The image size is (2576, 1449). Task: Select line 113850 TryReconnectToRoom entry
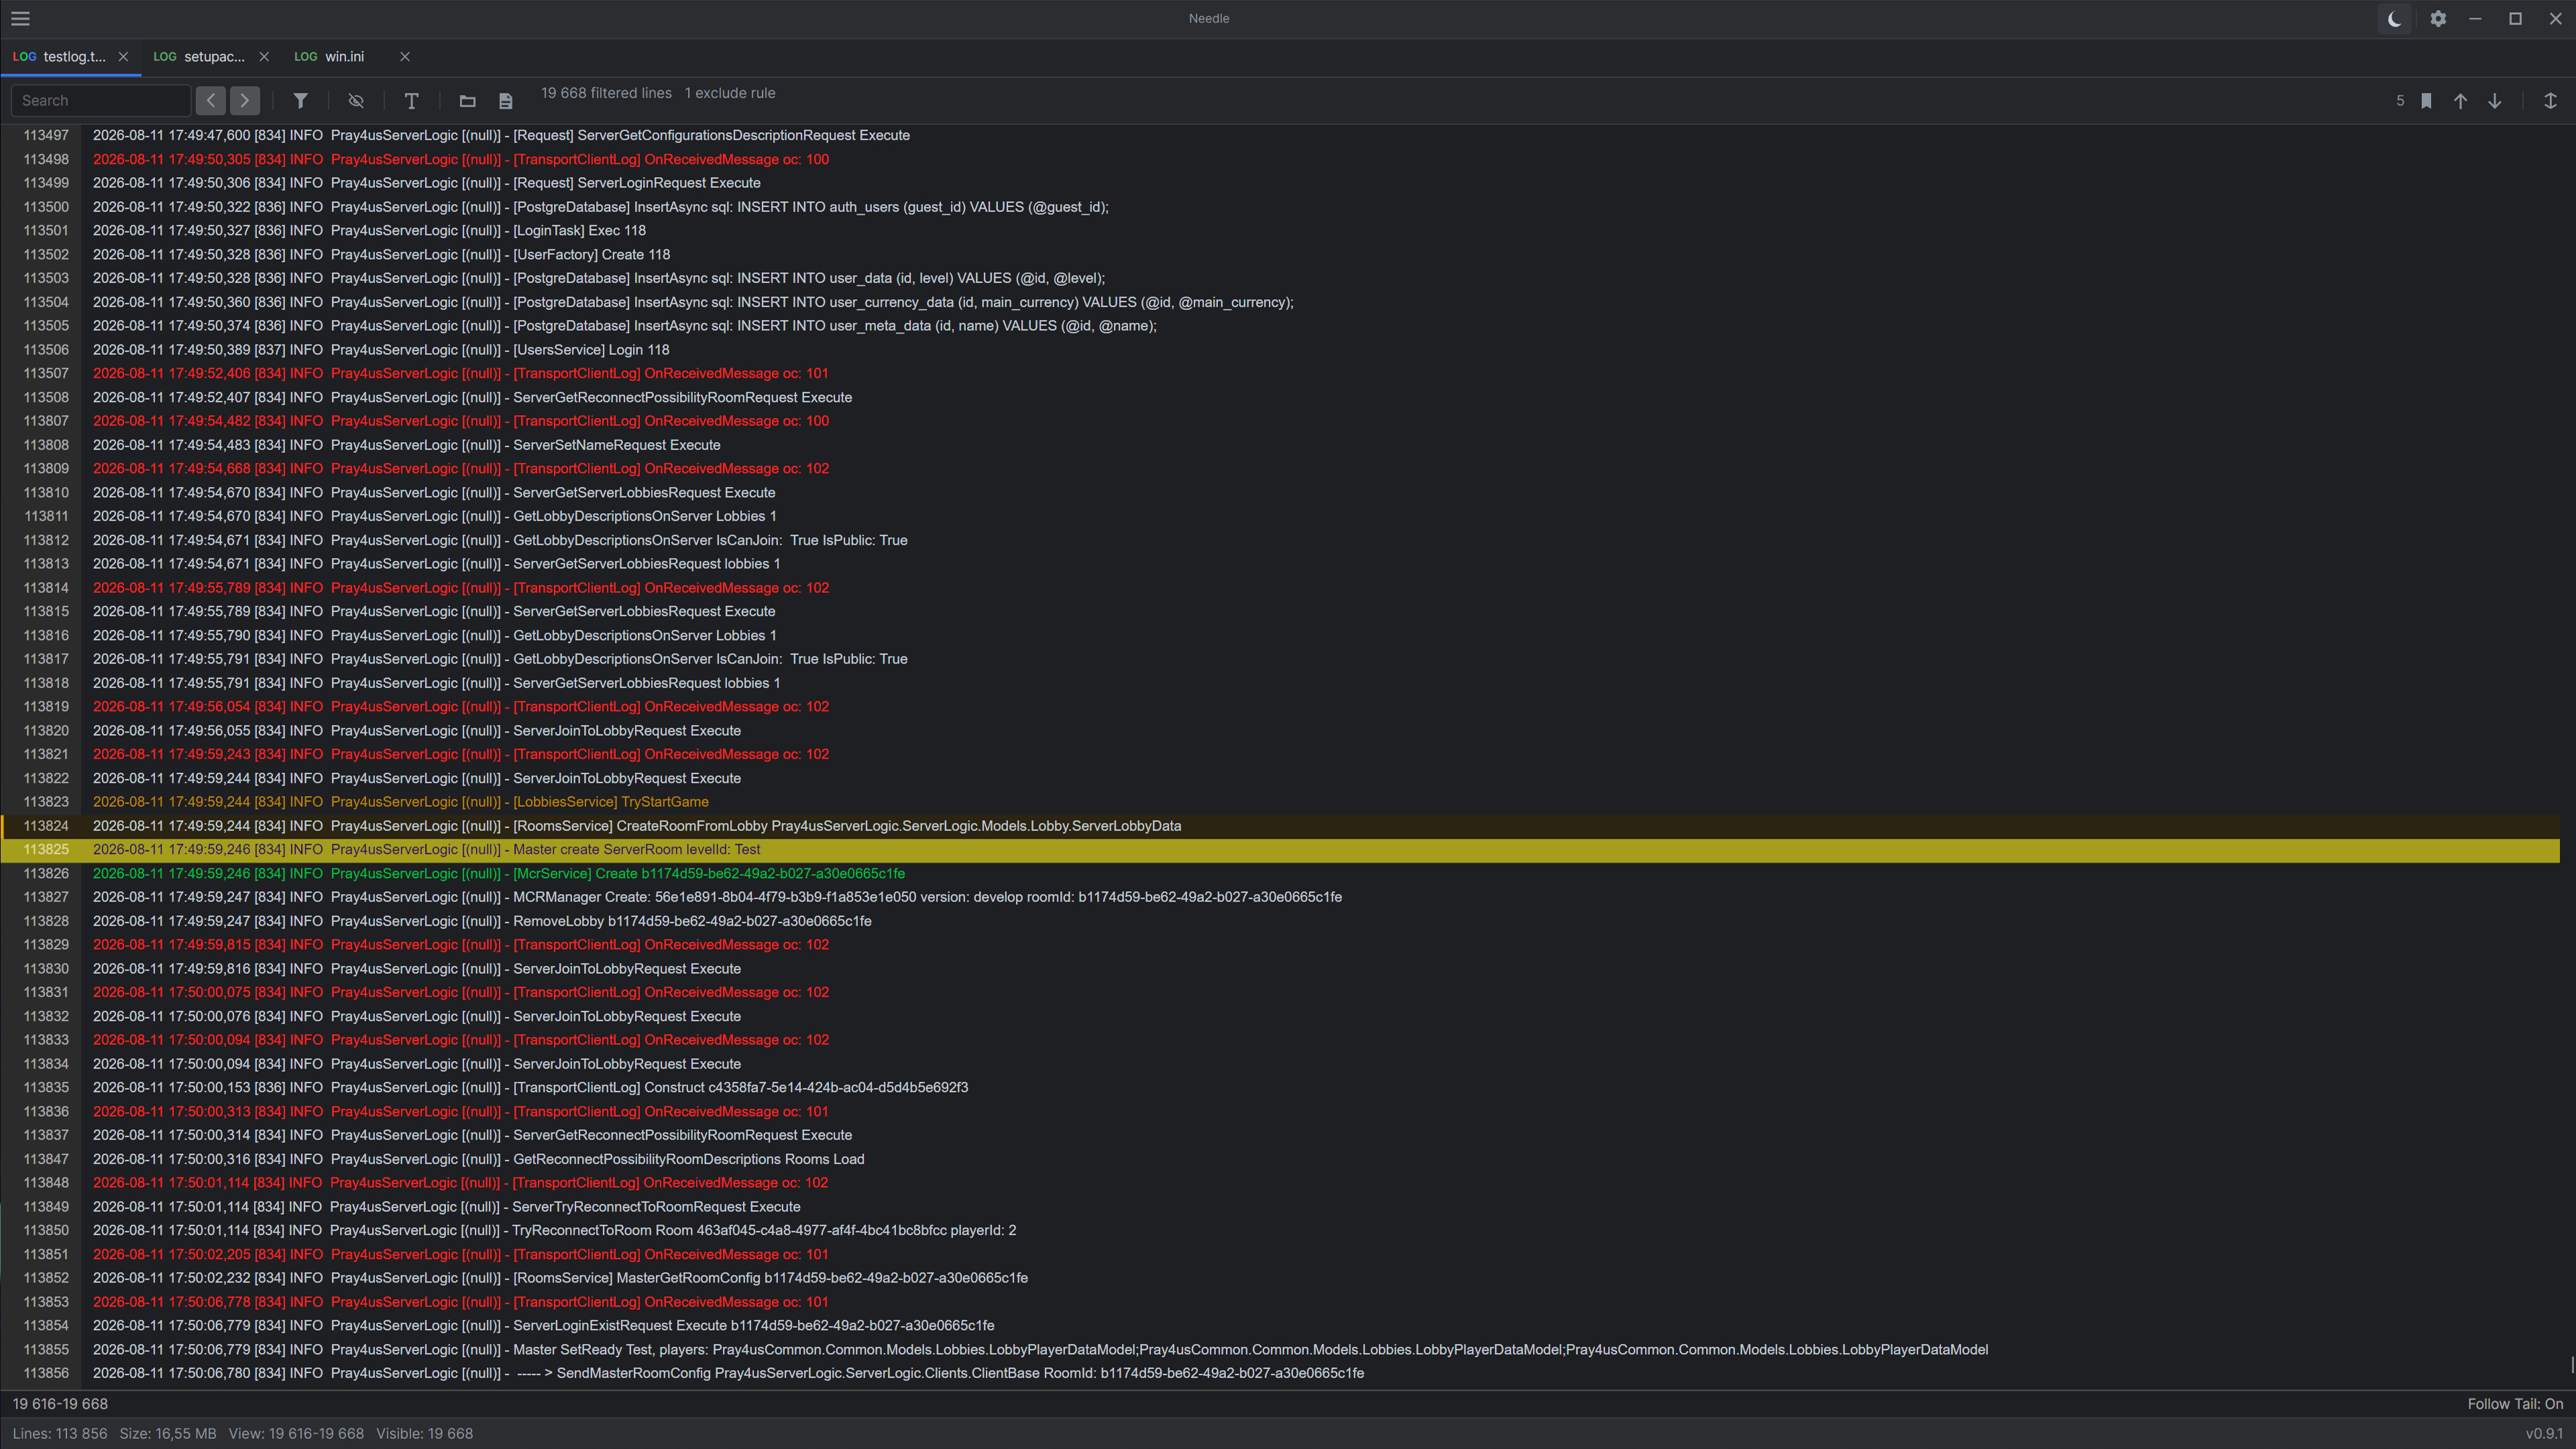point(1280,1231)
